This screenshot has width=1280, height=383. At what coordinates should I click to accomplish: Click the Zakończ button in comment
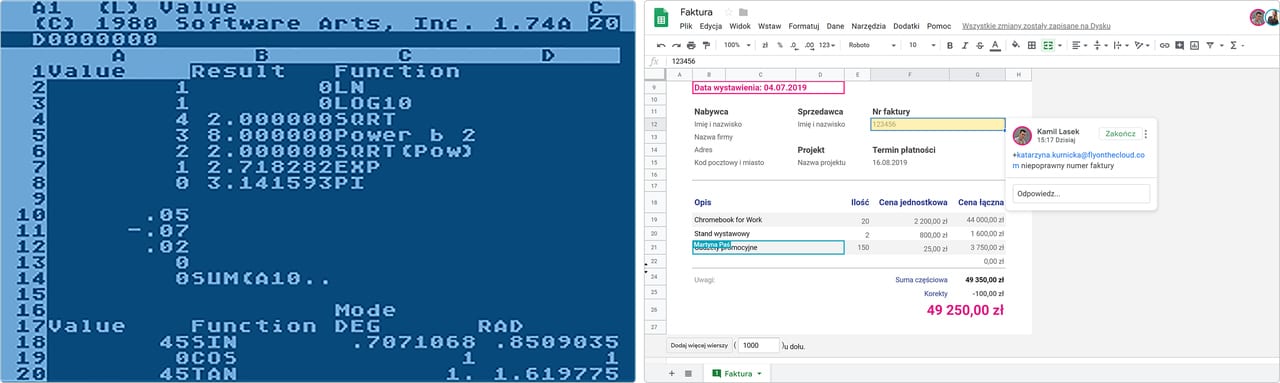(1120, 134)
